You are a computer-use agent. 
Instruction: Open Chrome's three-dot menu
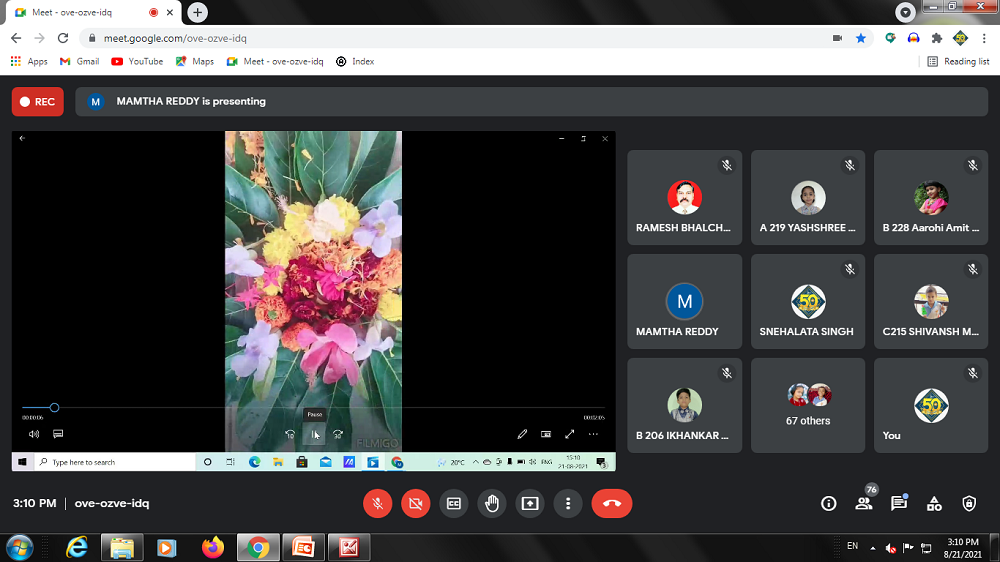(x=984, y=38)
